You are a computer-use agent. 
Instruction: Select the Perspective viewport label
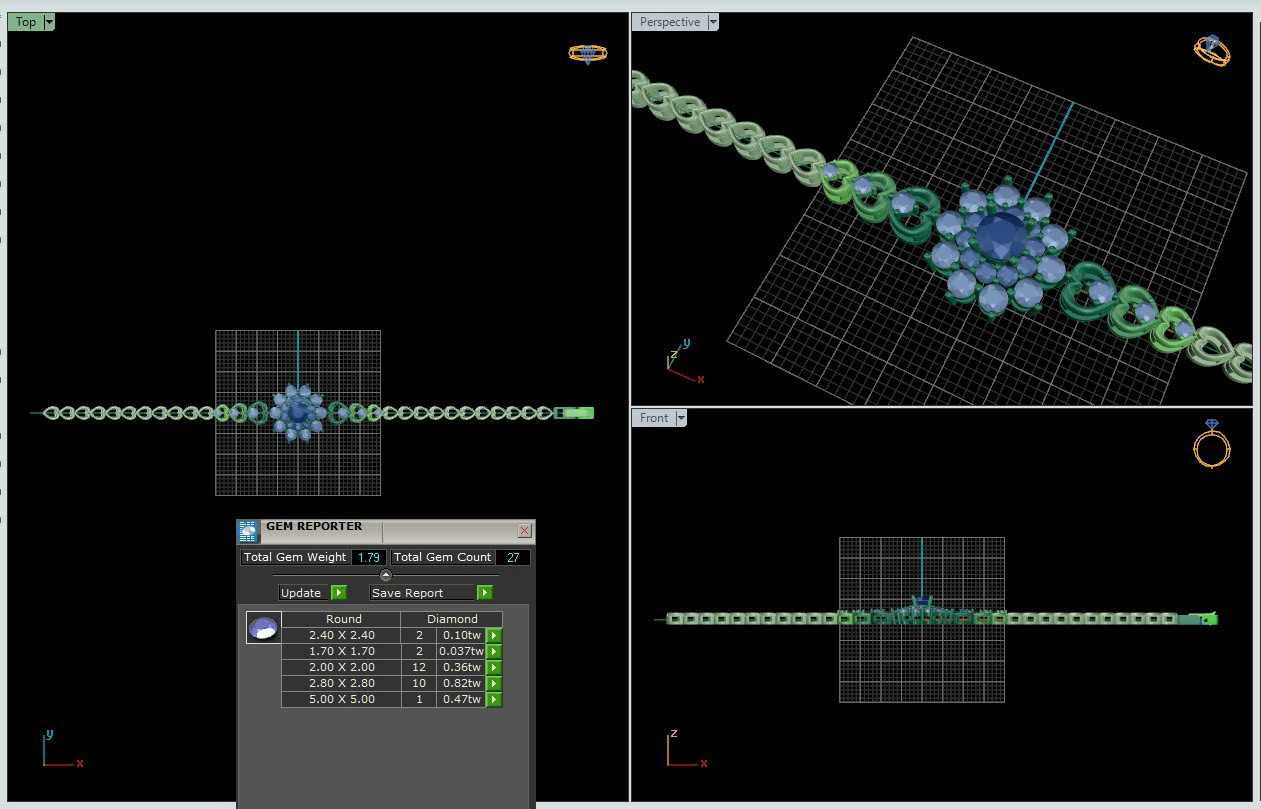click(x=670, y=22)
